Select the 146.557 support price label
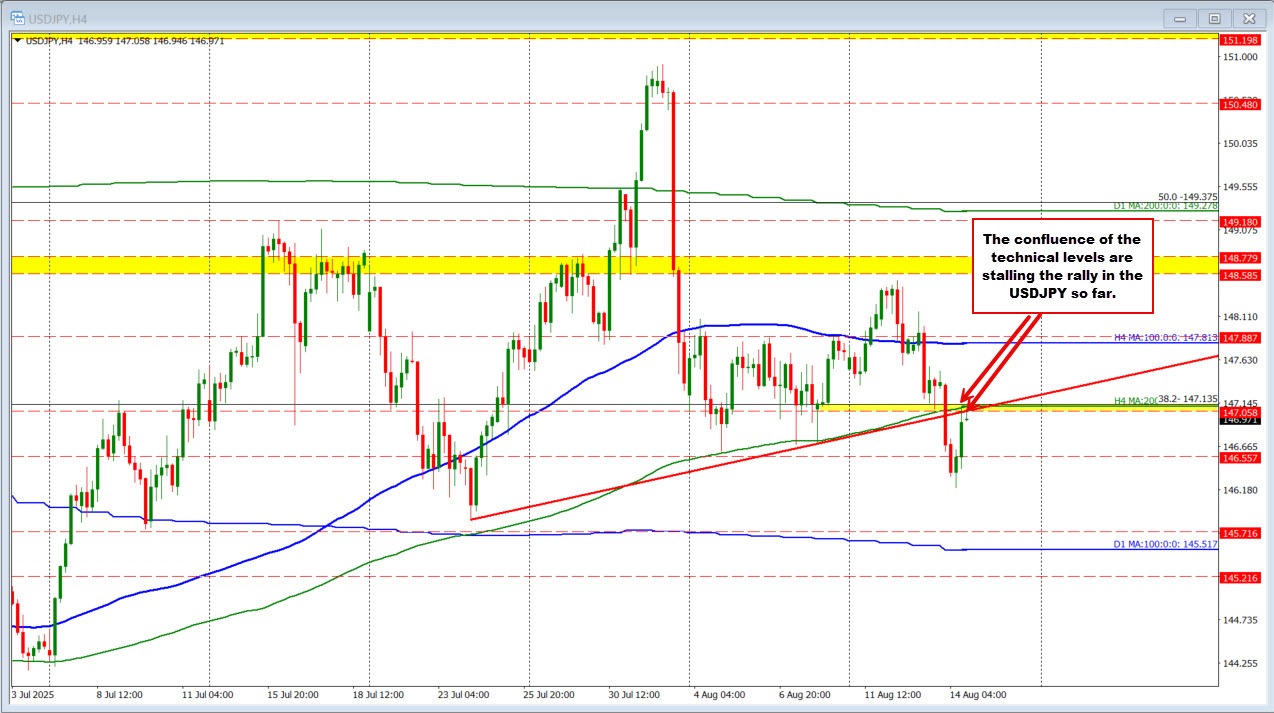 (1239, 457)
